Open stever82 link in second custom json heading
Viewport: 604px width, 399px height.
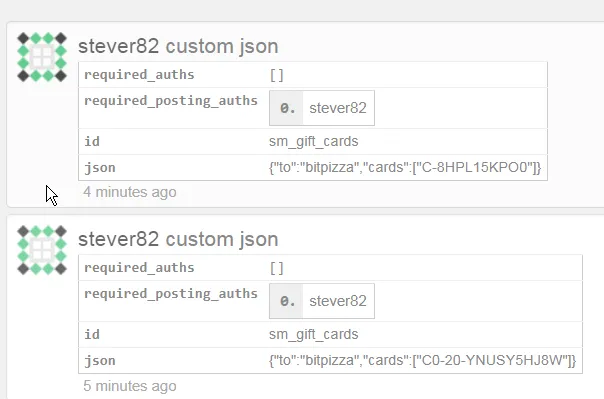click(119, 239)
